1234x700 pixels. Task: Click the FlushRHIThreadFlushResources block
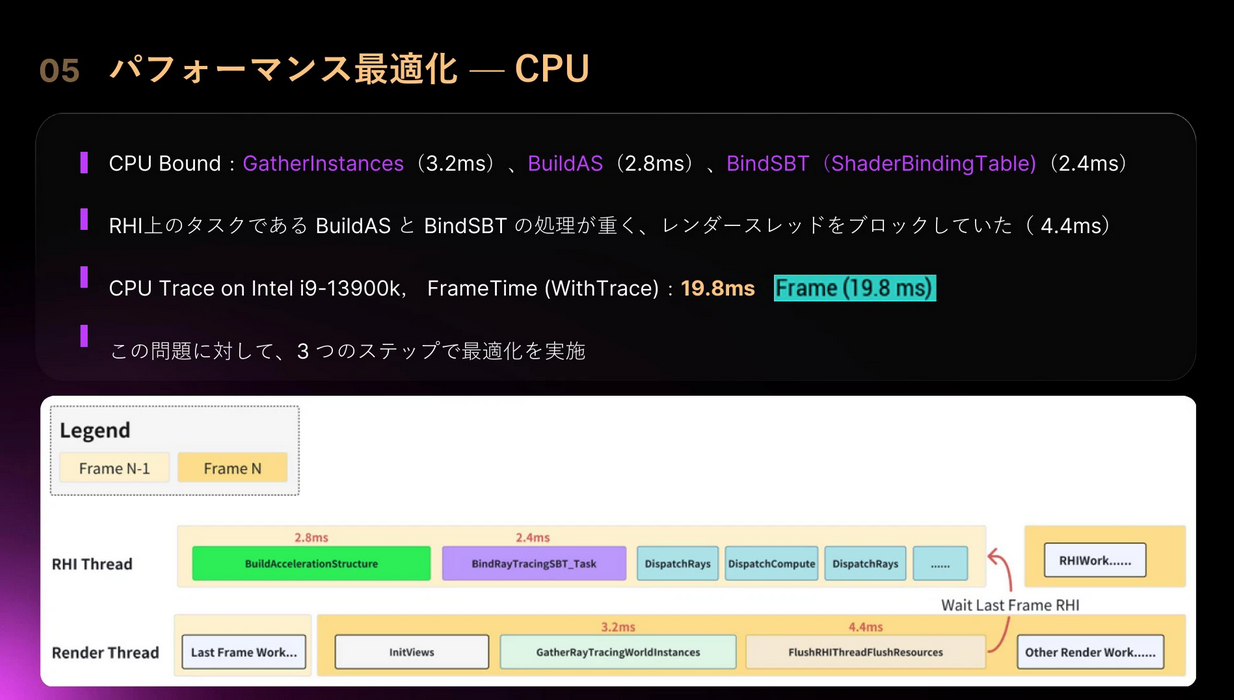click(x=865, y=652)
